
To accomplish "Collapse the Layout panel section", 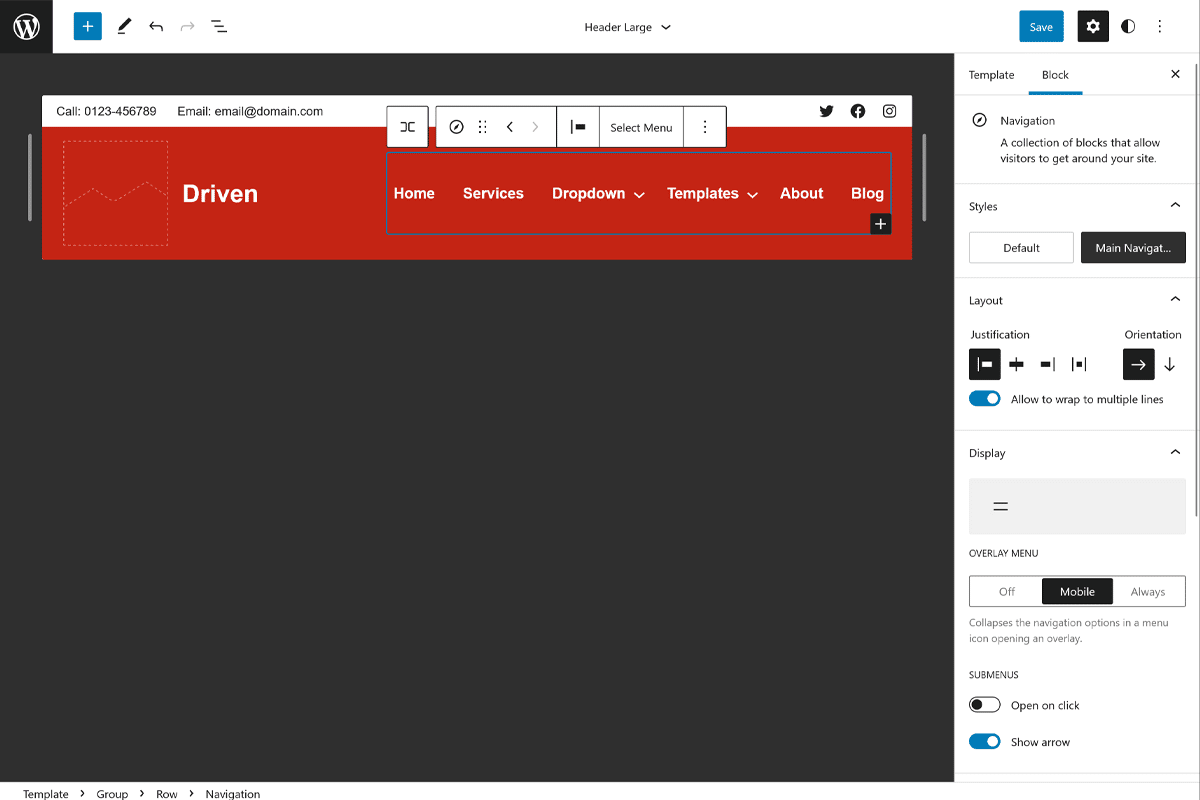I will [1175, 300].
